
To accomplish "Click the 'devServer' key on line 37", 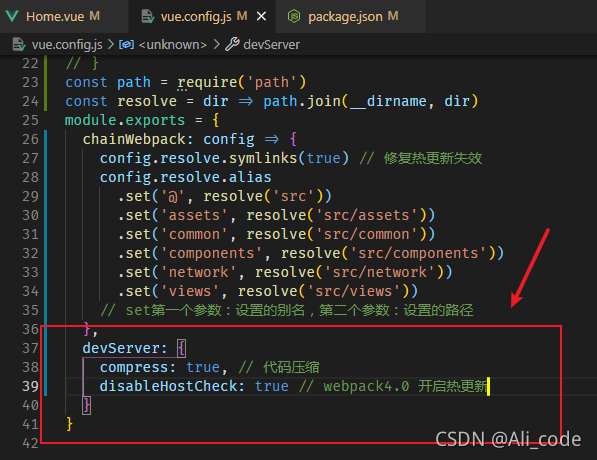I will click(121, 348).
